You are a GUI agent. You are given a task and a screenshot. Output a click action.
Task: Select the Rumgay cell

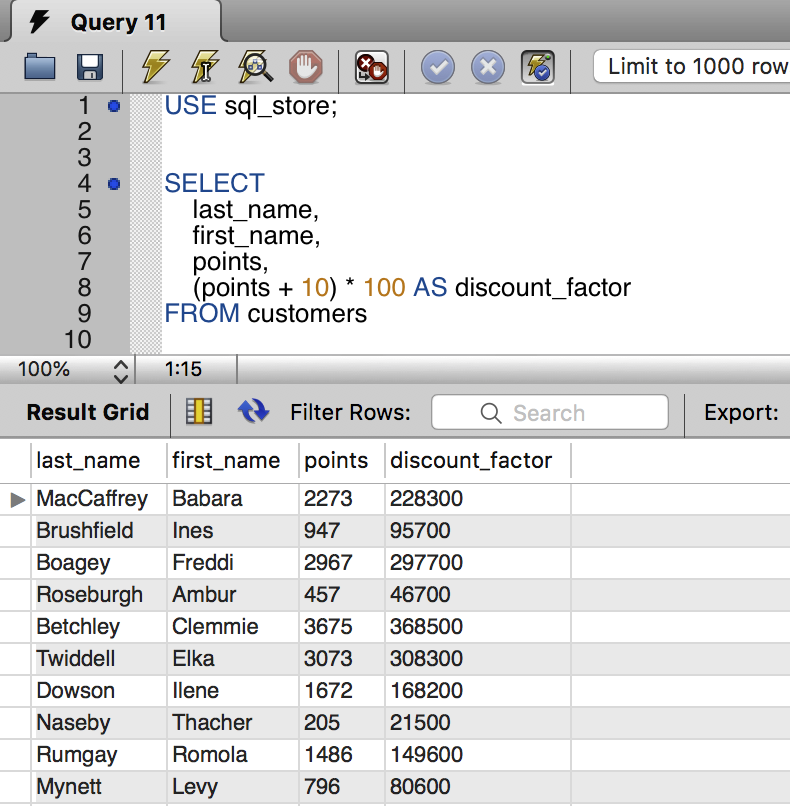click(x=99, y=755)
